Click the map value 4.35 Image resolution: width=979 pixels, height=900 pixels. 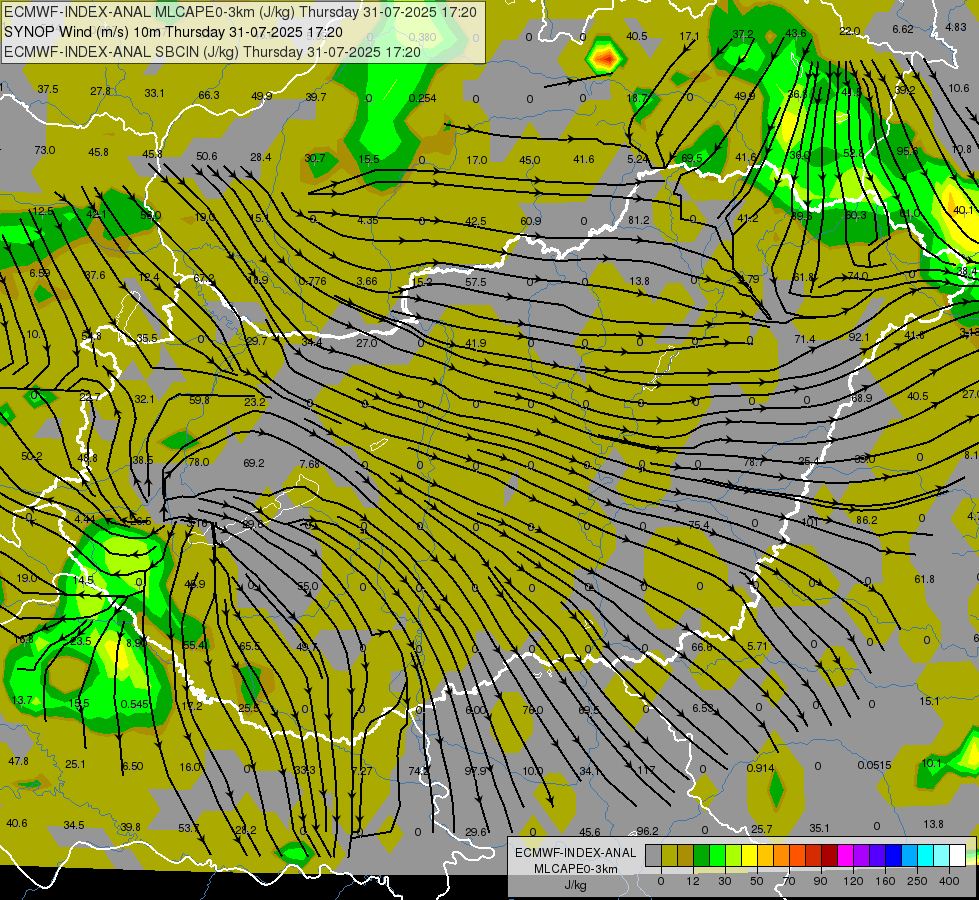point(368,220)
